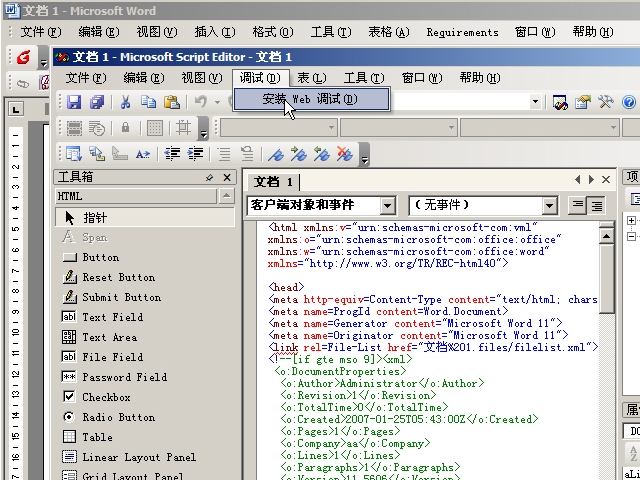This screenshot has width=640, height=480.
Task: Open Word's Requirements menu
Action: [462, 32]
